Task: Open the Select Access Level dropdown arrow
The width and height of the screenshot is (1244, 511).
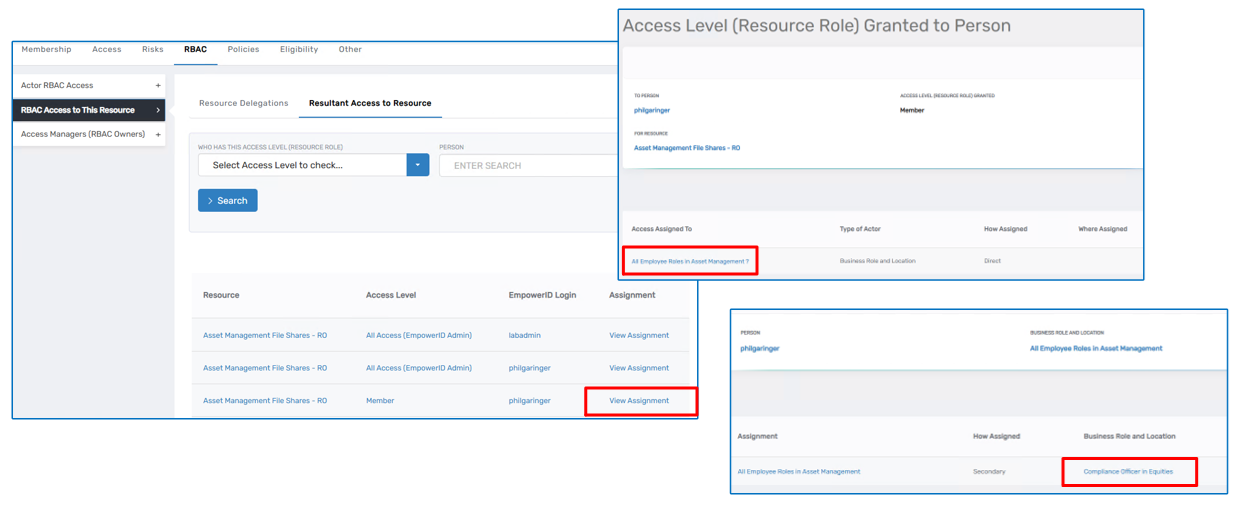Action: coord(418,165)
